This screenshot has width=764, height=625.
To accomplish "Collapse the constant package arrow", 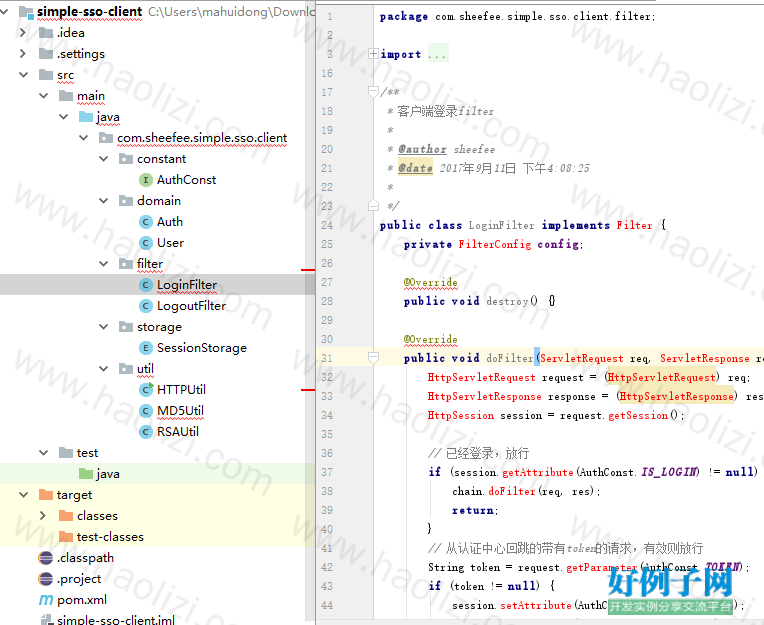I will click(x=103, y=159).
